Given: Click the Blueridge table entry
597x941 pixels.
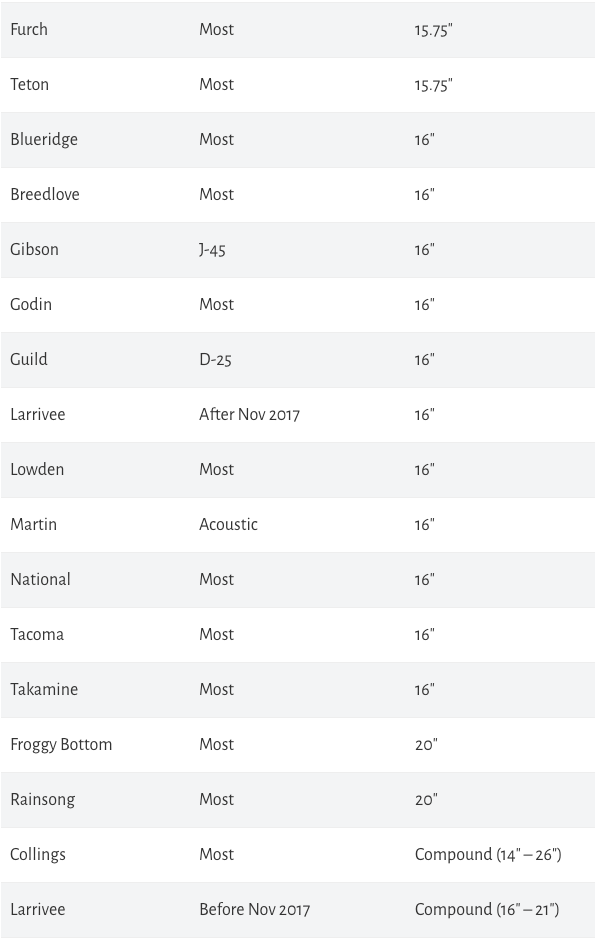Looking at the screenshot, I should click(44, 139).
